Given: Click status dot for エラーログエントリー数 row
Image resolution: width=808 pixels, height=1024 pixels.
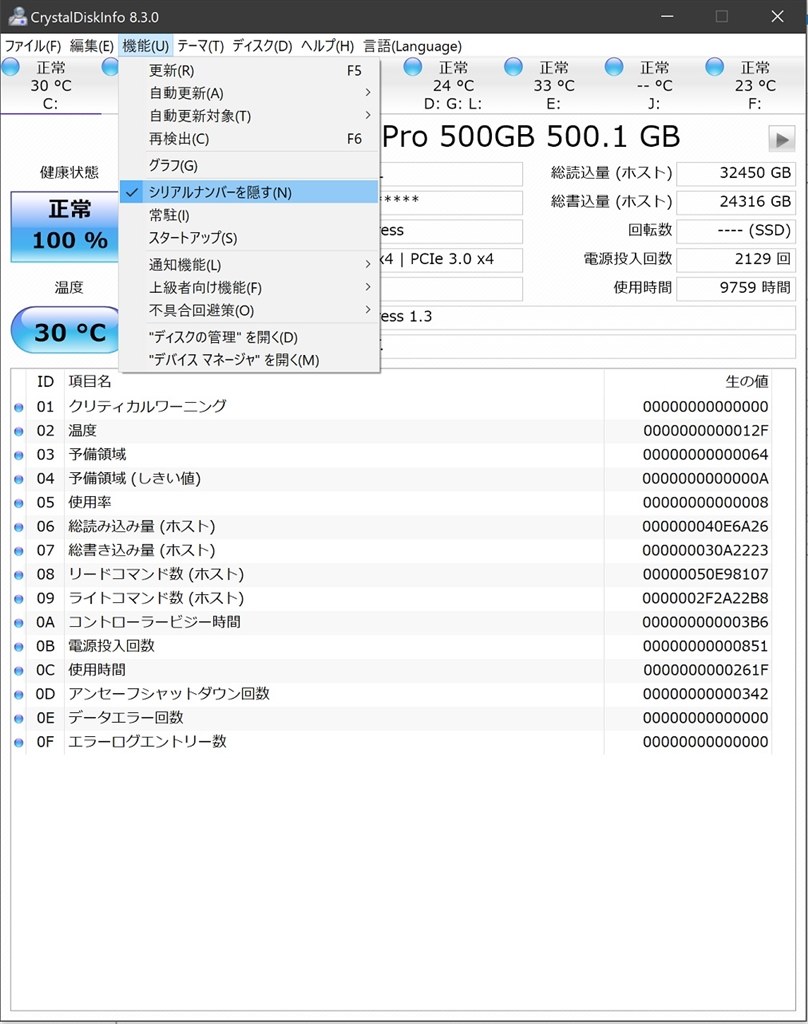Looking at the screenshot, I should [x=19, y=743].
